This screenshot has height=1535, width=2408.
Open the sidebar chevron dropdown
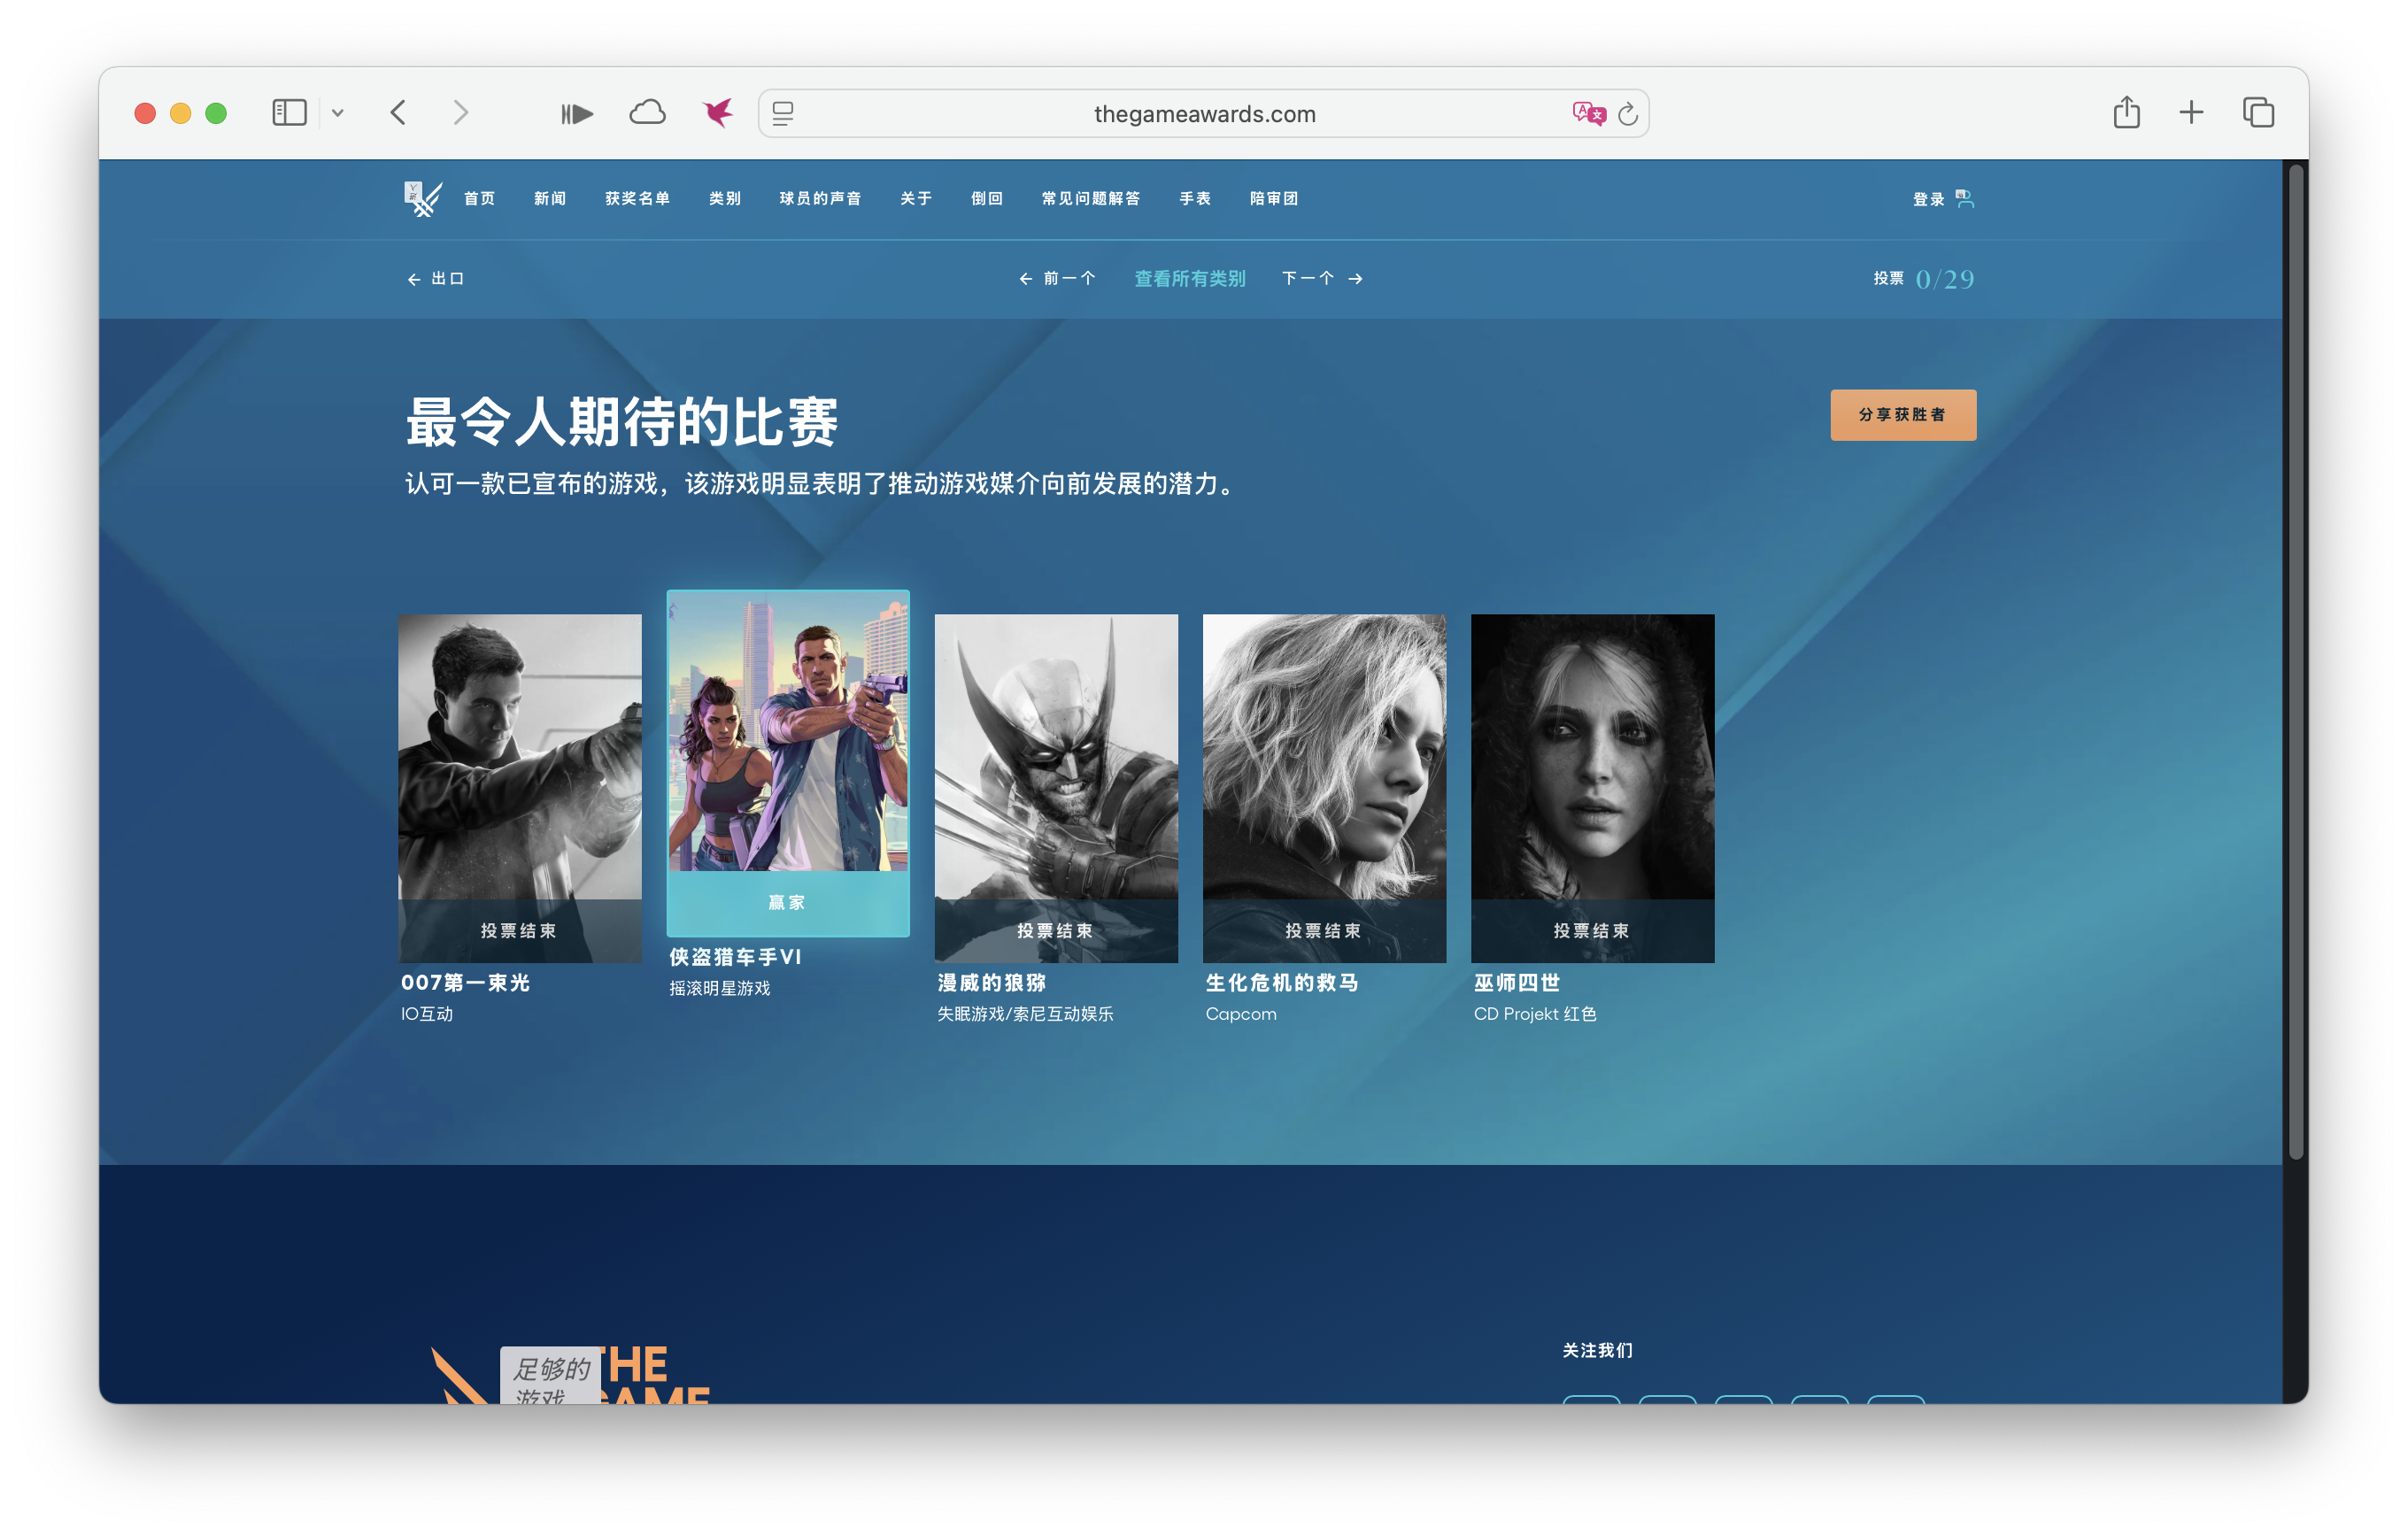coord(338,113)
